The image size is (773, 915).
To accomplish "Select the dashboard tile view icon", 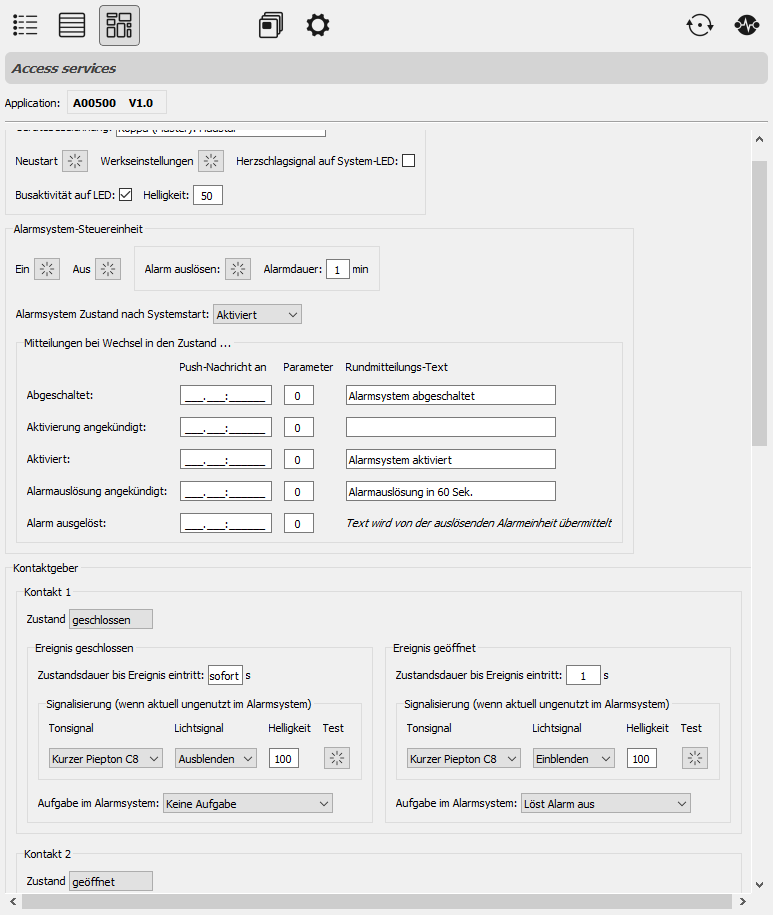I will pyautogui.click(x=120, y=25).
